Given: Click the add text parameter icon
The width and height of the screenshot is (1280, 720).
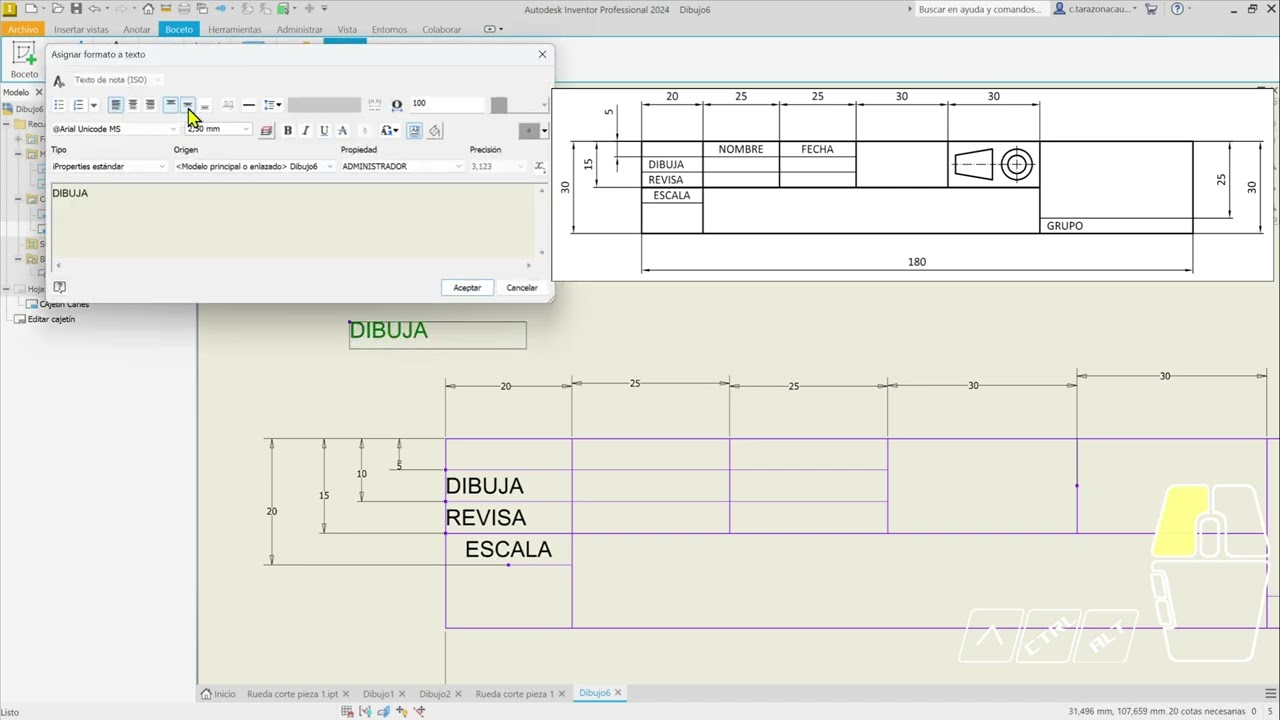Looking at the screenshot, I should coord(539,166).
